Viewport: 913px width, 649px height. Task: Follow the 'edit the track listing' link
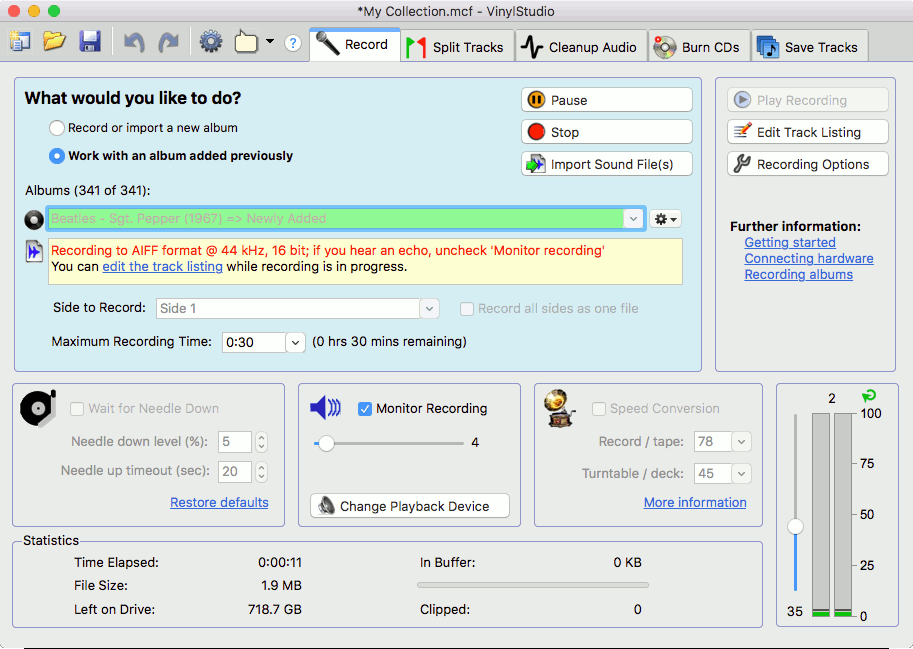(x=162, y=267)
